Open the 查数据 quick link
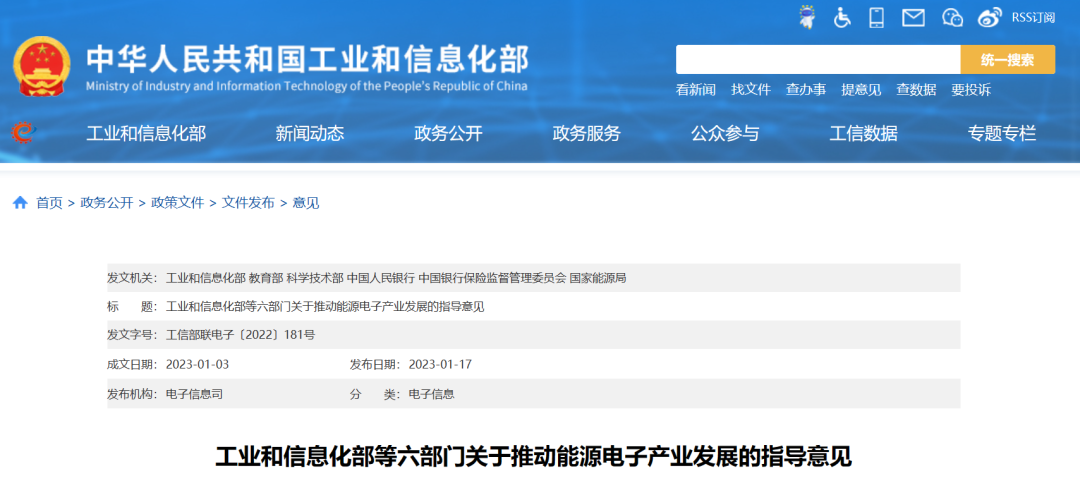This screenshot has width=1080, height=500. (x=916, y=90)
